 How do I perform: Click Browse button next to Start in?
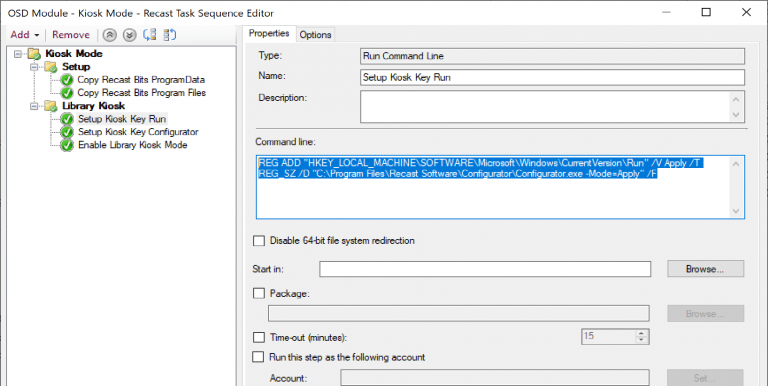coord(705,269)
